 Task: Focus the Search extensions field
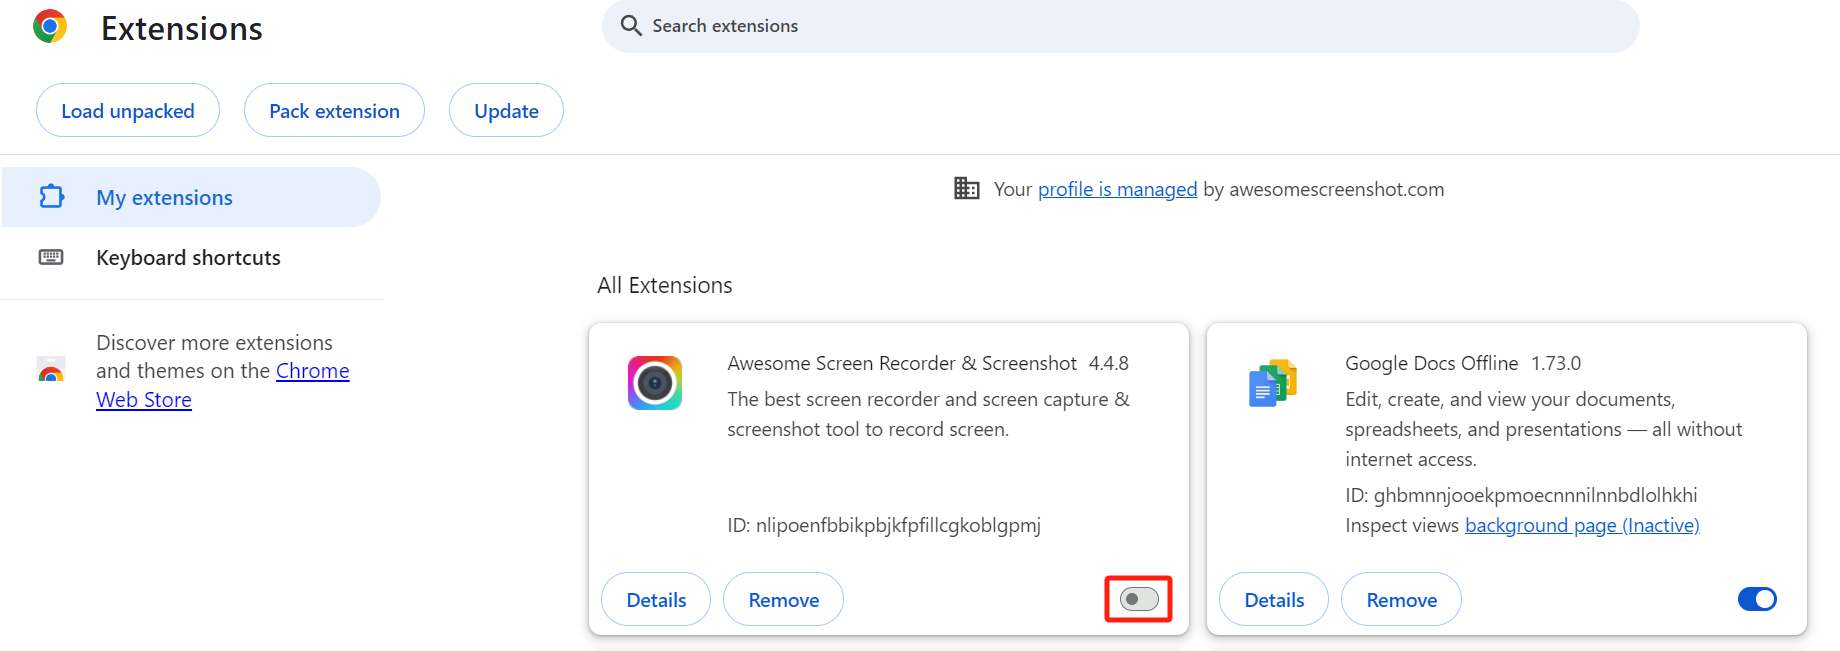(1120, 26)
